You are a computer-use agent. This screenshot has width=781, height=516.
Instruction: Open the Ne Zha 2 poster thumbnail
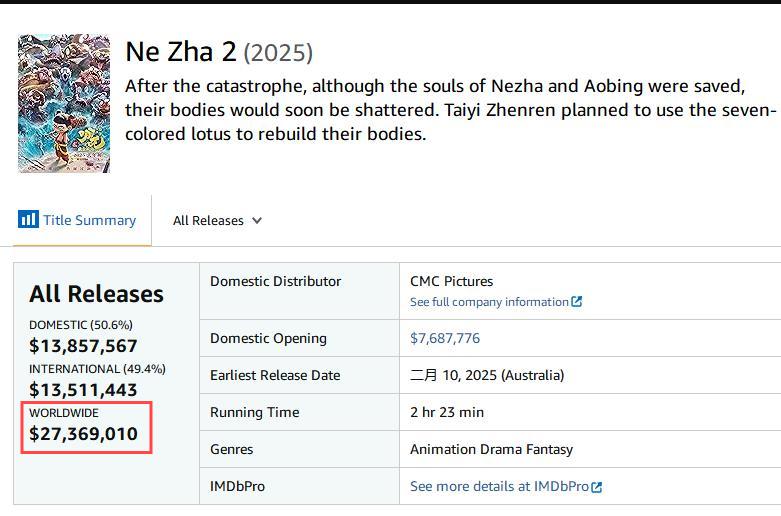(64, 104)
